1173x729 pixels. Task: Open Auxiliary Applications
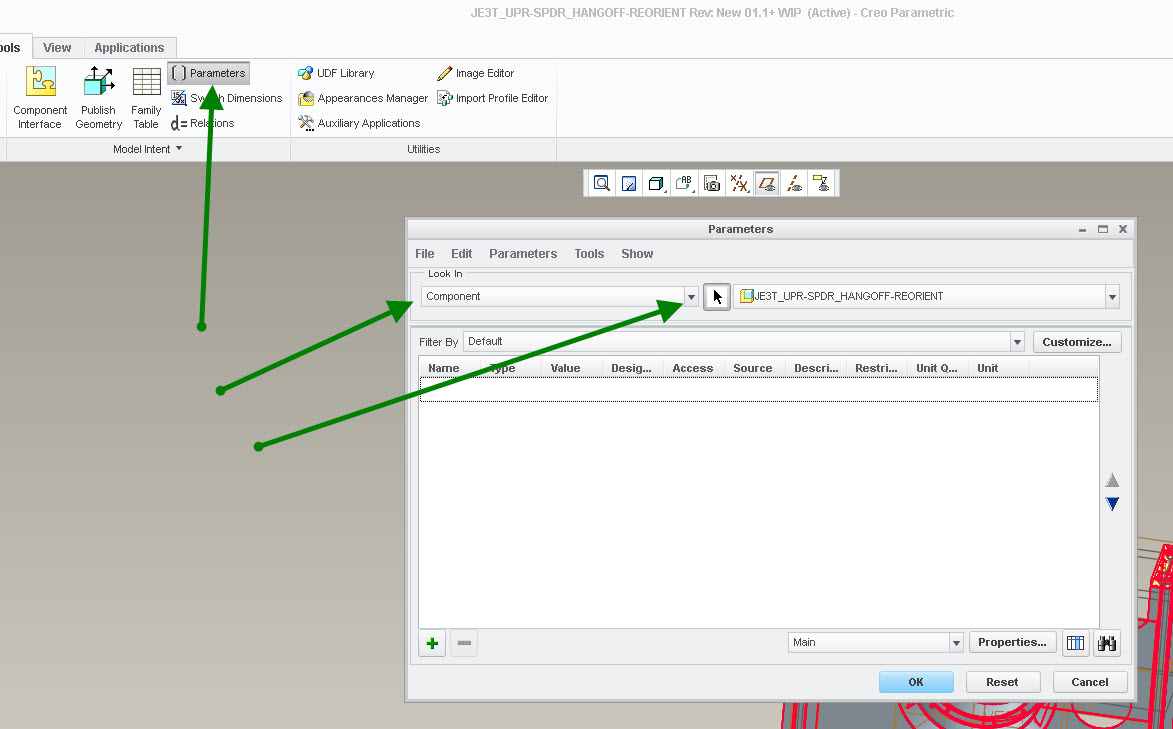[x=359, y=123]
